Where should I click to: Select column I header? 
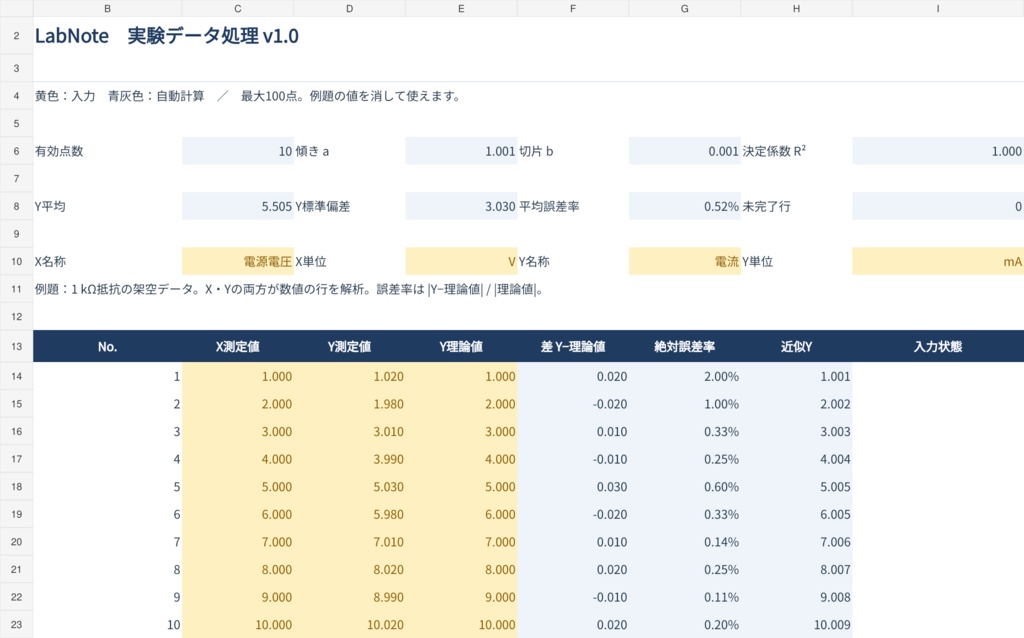(938, 8)
